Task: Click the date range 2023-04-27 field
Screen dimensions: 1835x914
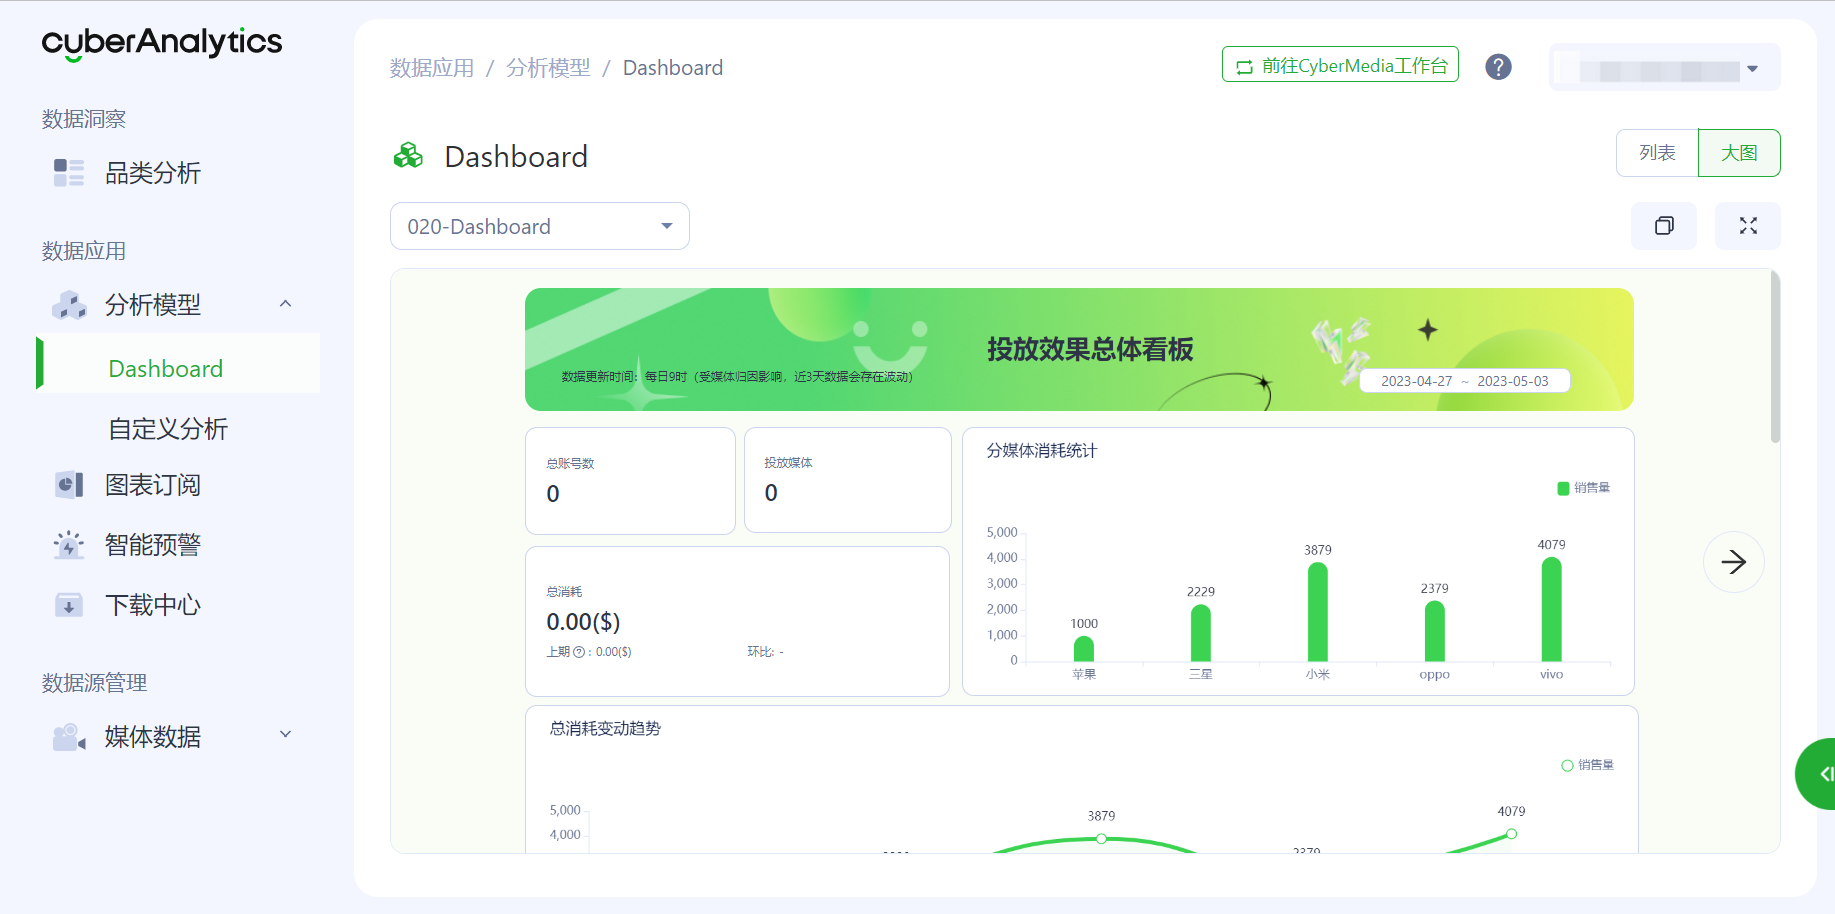Action: coord(1416,381)
